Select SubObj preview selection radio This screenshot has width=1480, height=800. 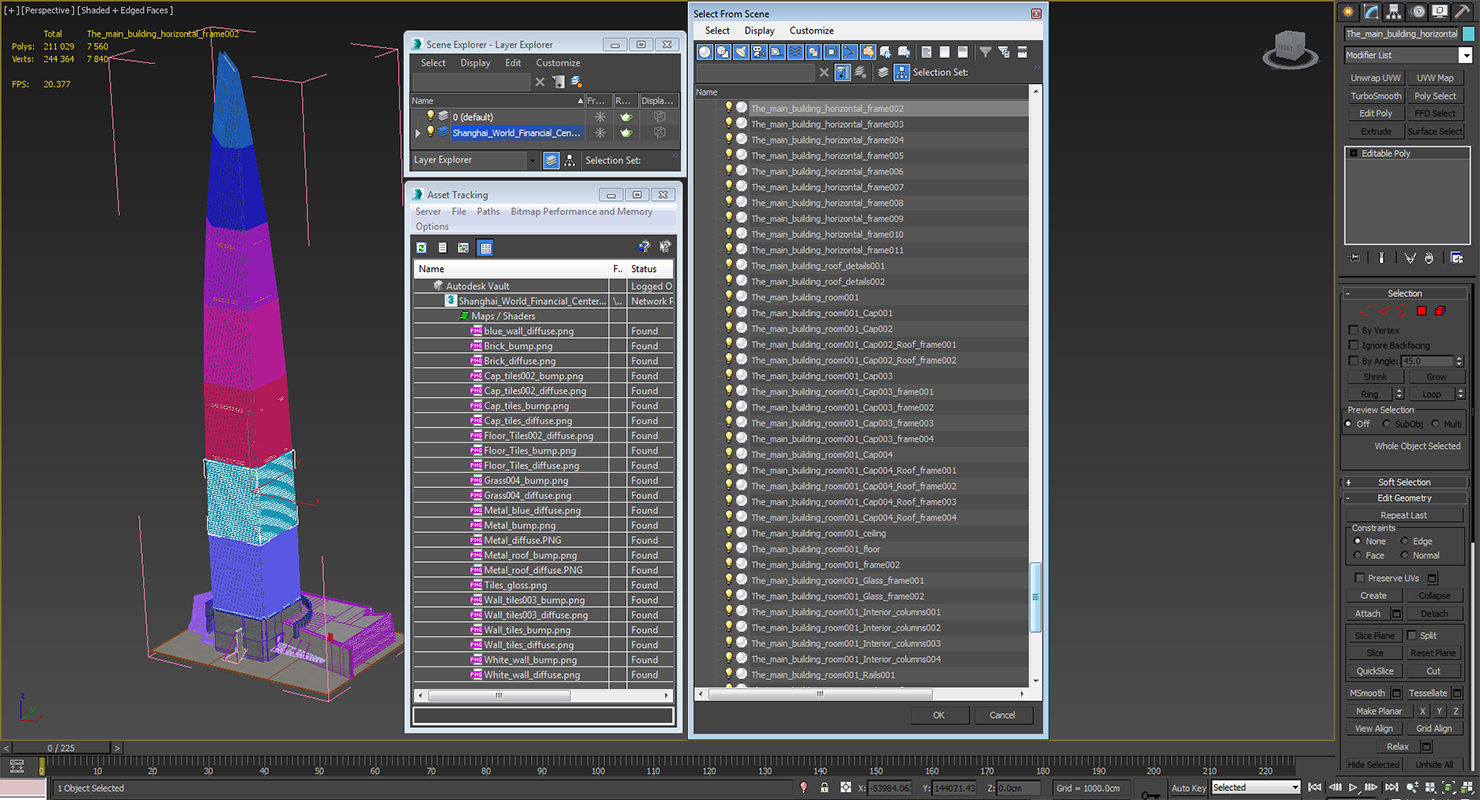coord(1386,424)
